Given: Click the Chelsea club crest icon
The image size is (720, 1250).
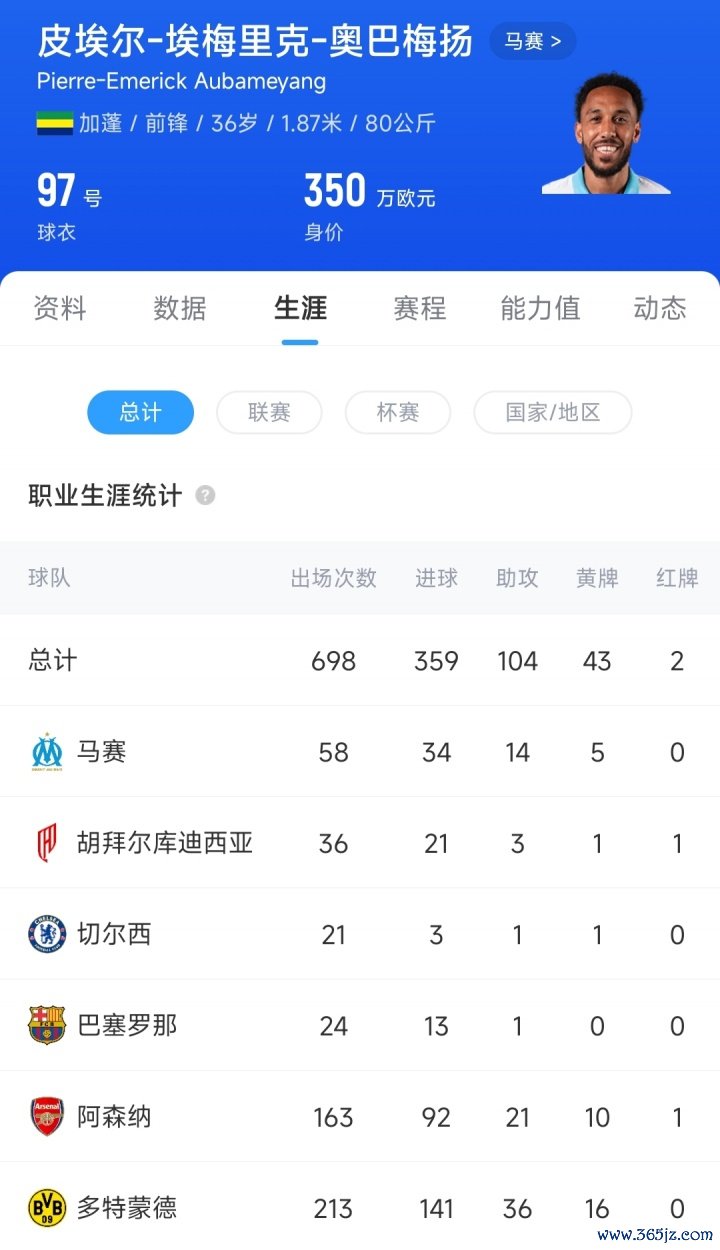Looking at the screenshot, I should click(46, 934).
